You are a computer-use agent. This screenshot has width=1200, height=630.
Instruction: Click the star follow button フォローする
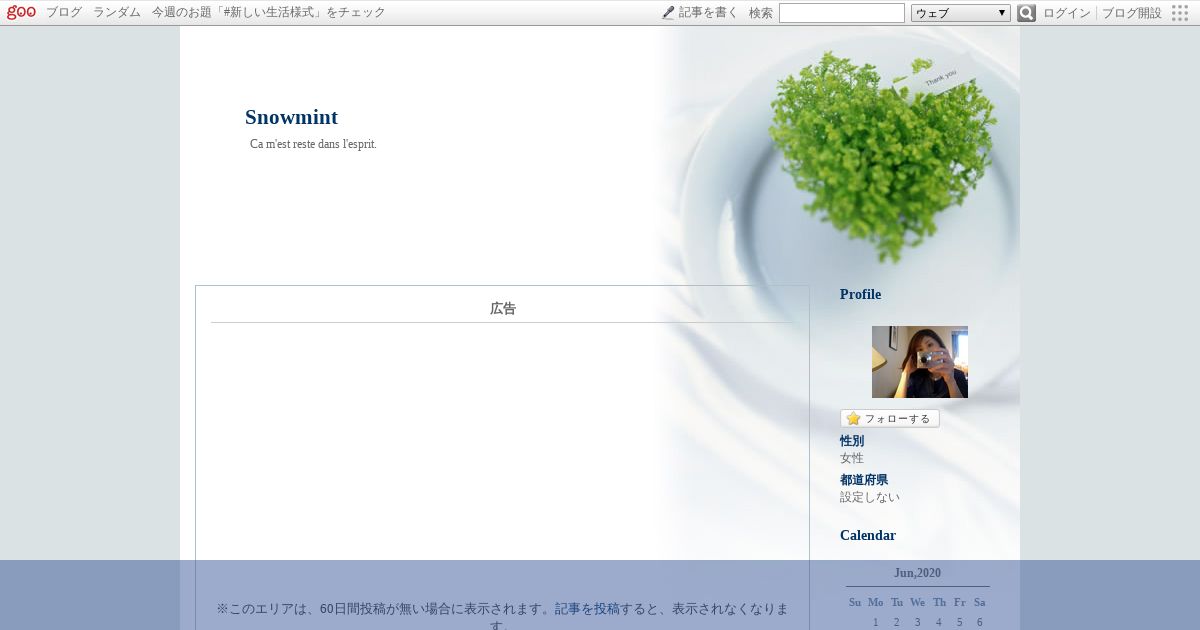tap(890, 418)
